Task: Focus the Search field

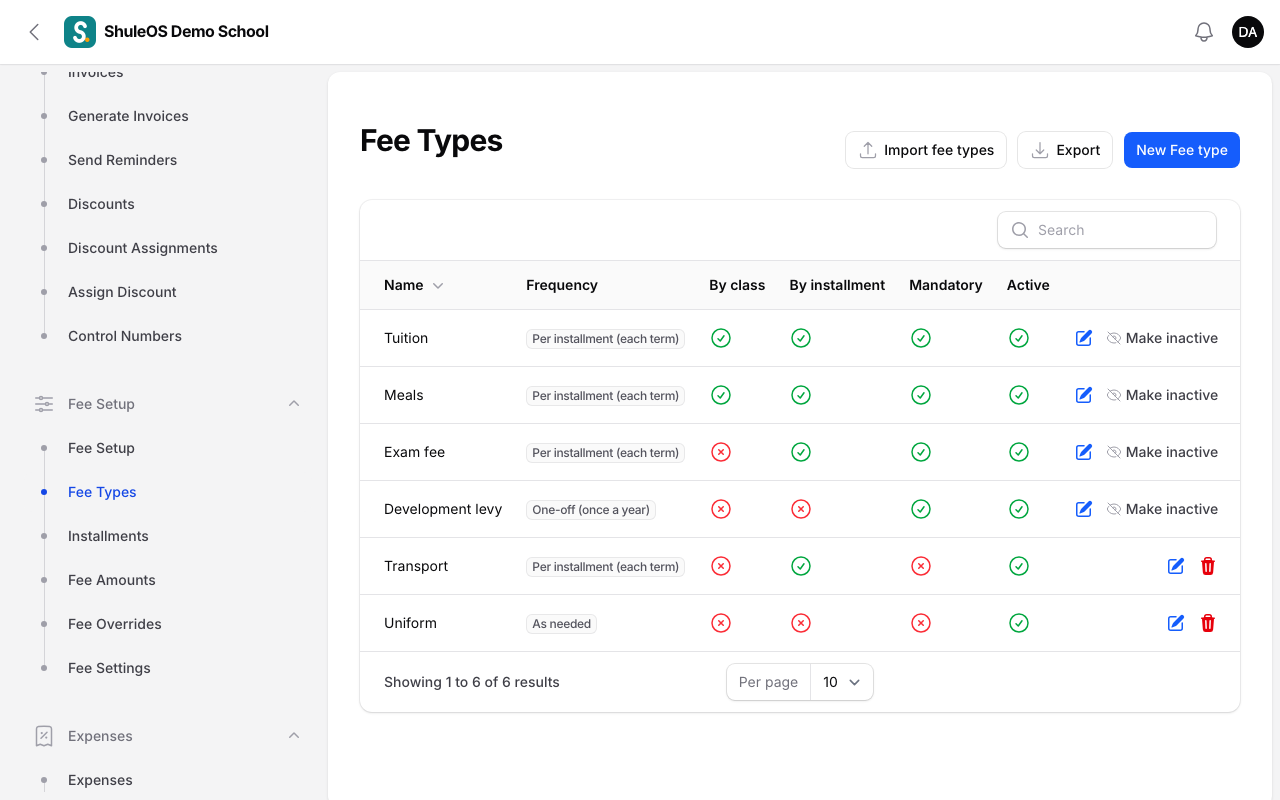Action: (x=1107, y=230)
